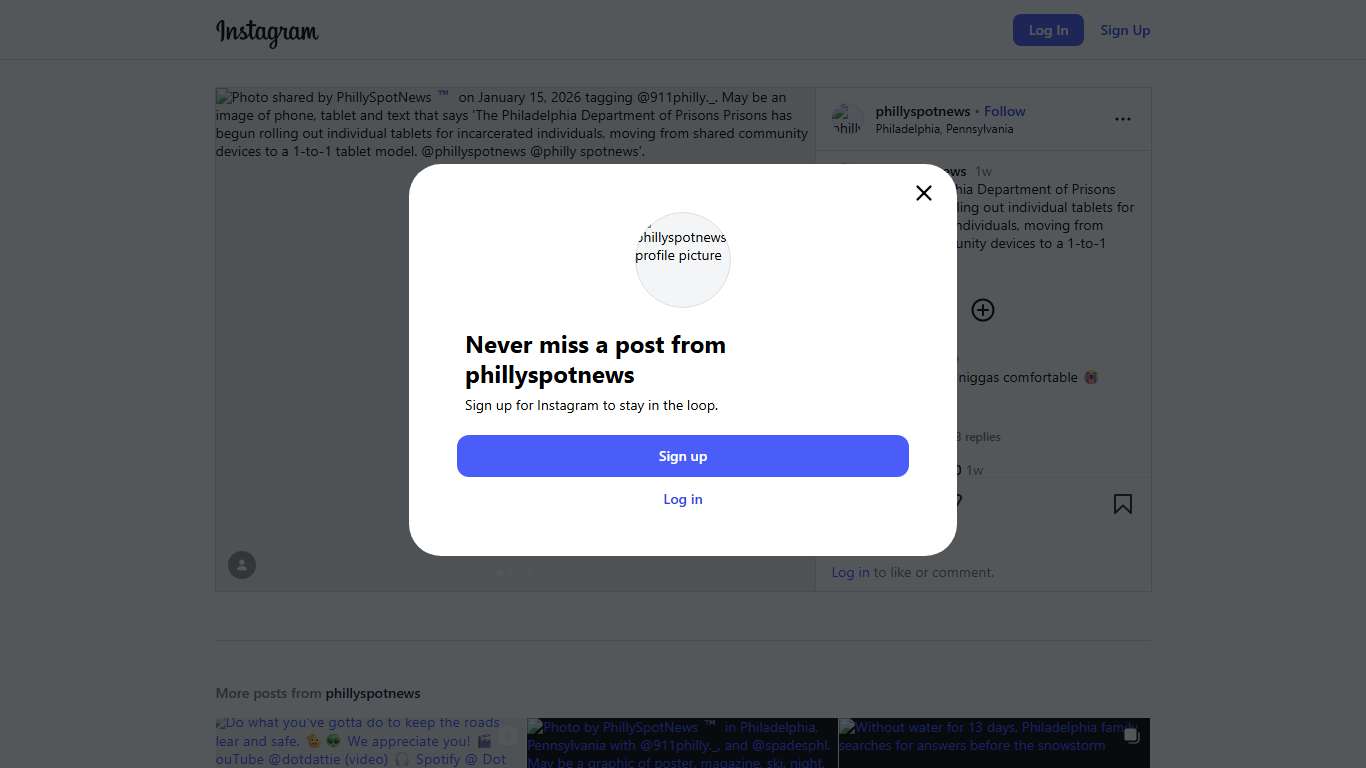Click the phillyspotnews avatar in post header

point(848,119)
